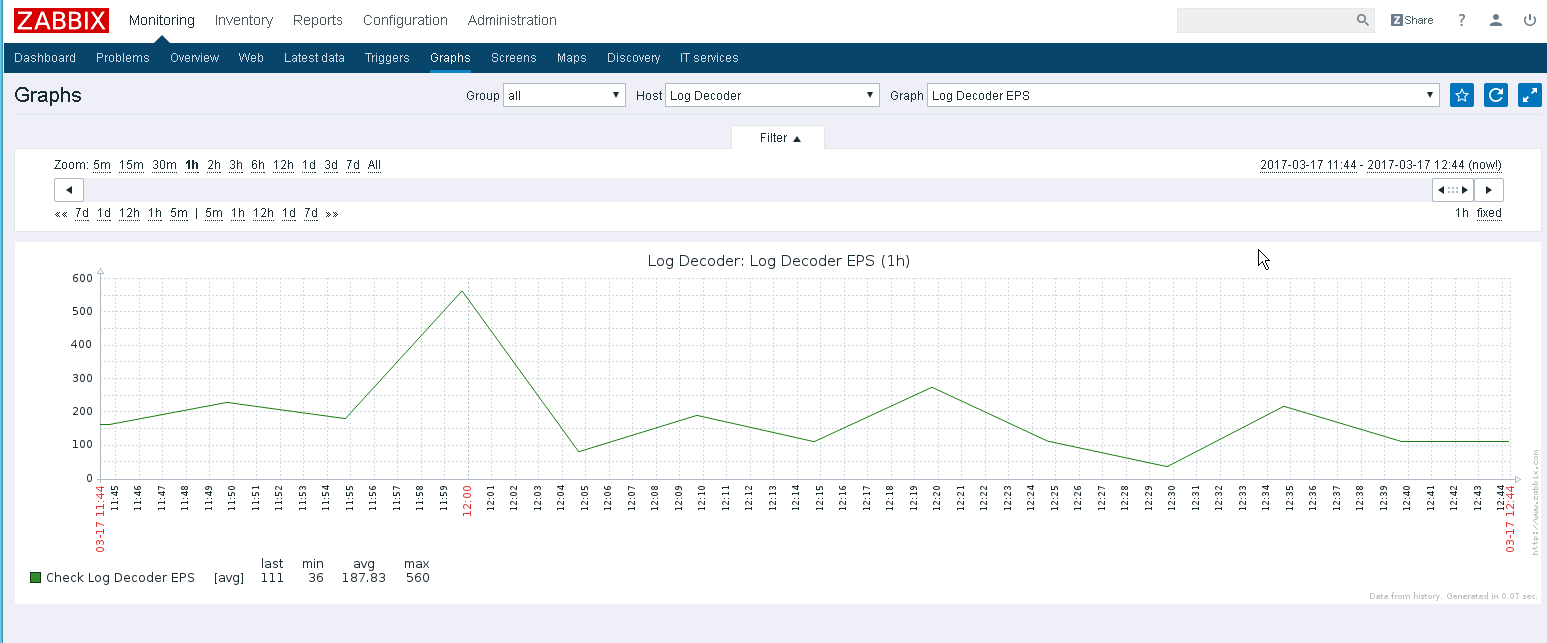Click the search magnifier icon
The image size is (1547, 643).
click(x=1362, y=20)
